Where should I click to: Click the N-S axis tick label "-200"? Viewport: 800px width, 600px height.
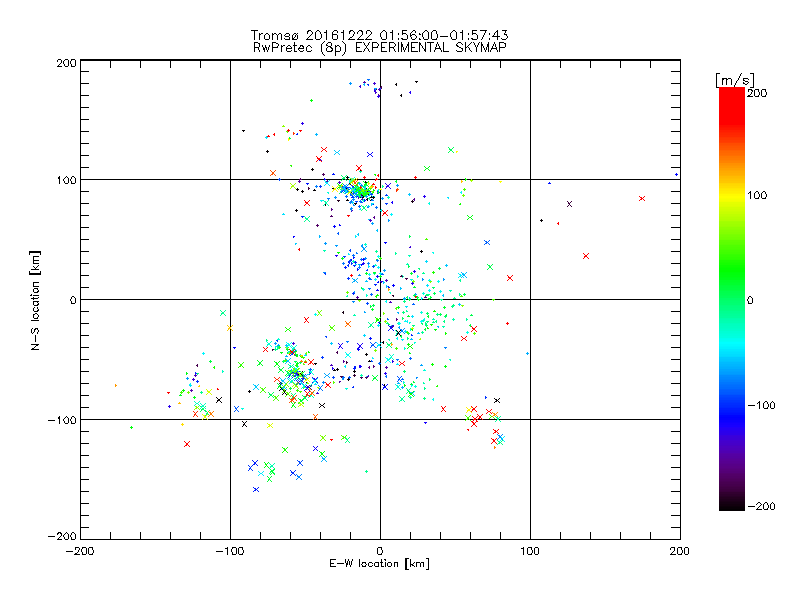[x=62, y=536]
